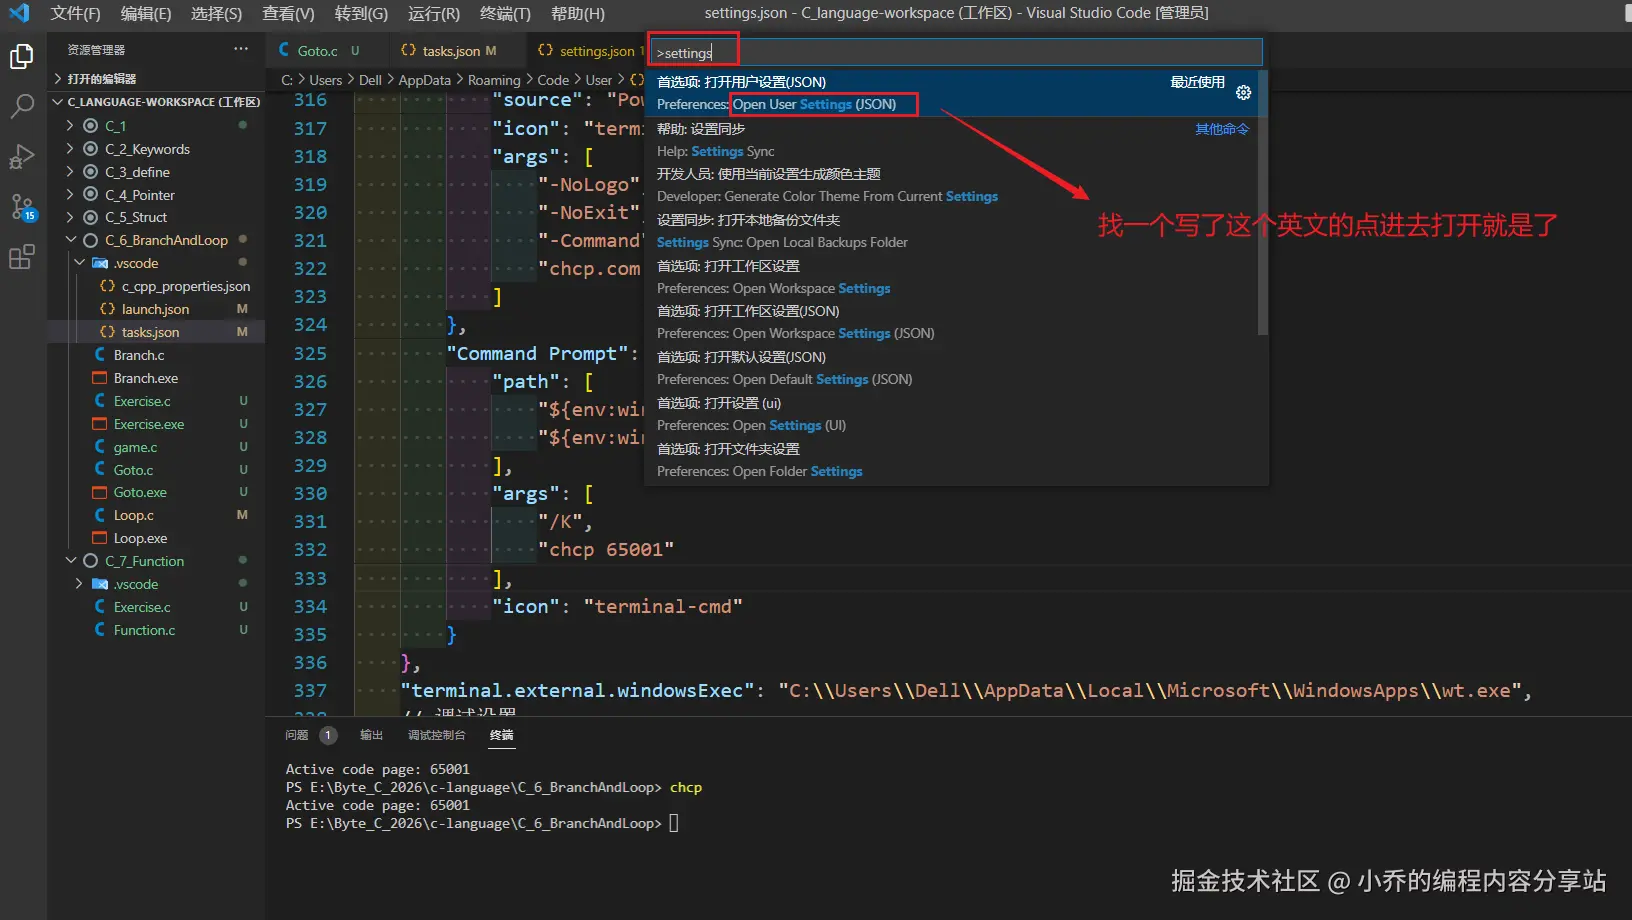Click the Dell breadcrumb segment
The image size is (1632, 920).
(370, 80)
